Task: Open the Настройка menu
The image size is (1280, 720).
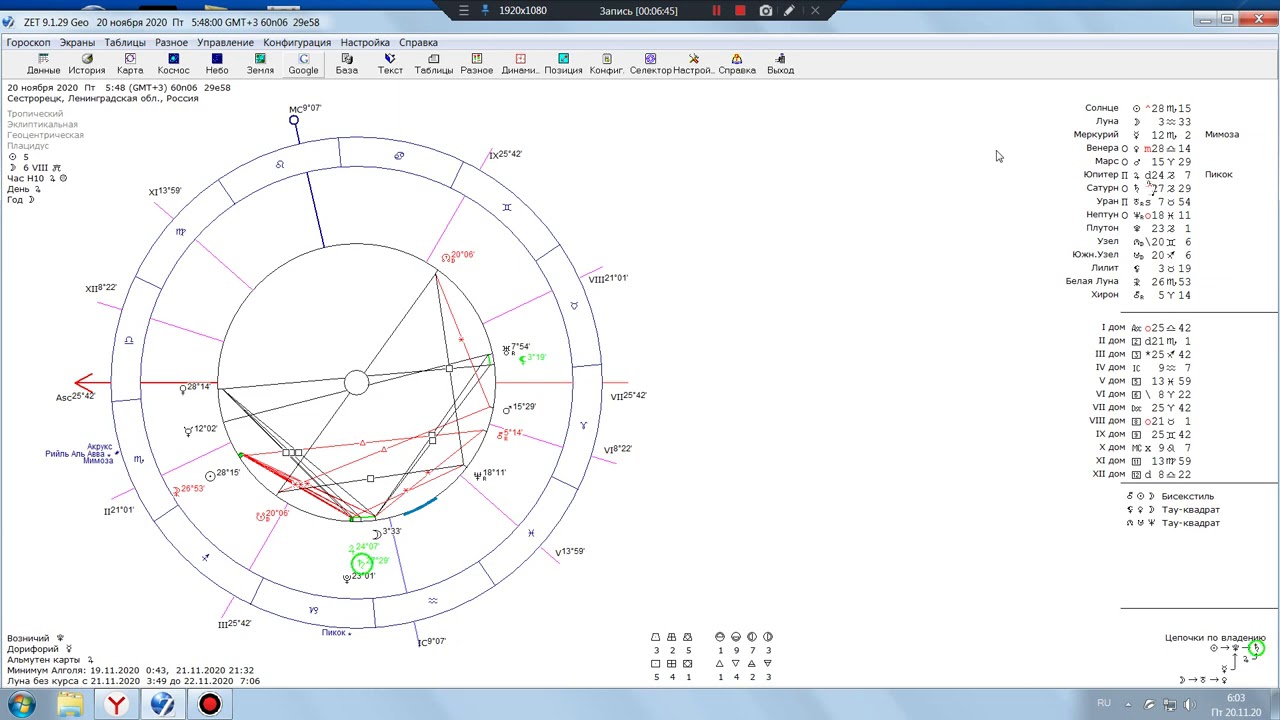Action: coord(365,42)
